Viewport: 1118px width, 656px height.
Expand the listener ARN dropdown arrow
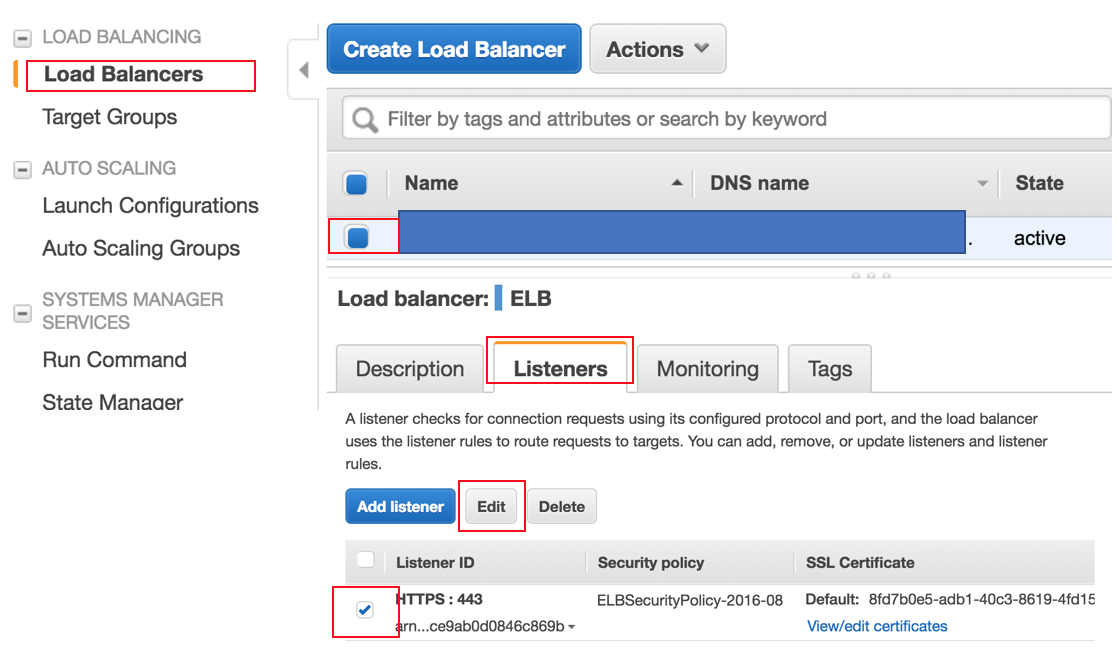571,628
